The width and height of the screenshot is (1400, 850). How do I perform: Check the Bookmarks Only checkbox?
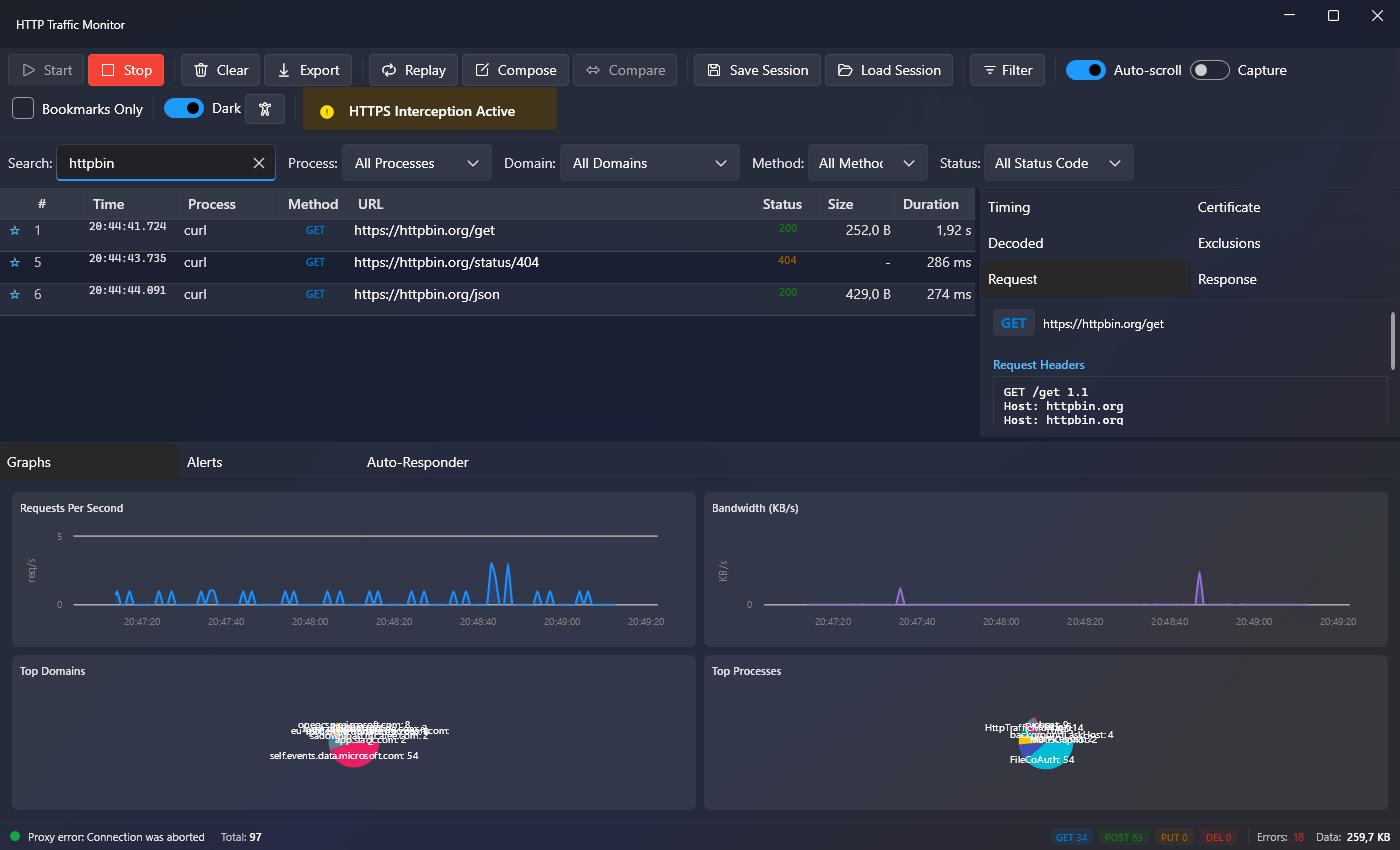pos(23,109)
